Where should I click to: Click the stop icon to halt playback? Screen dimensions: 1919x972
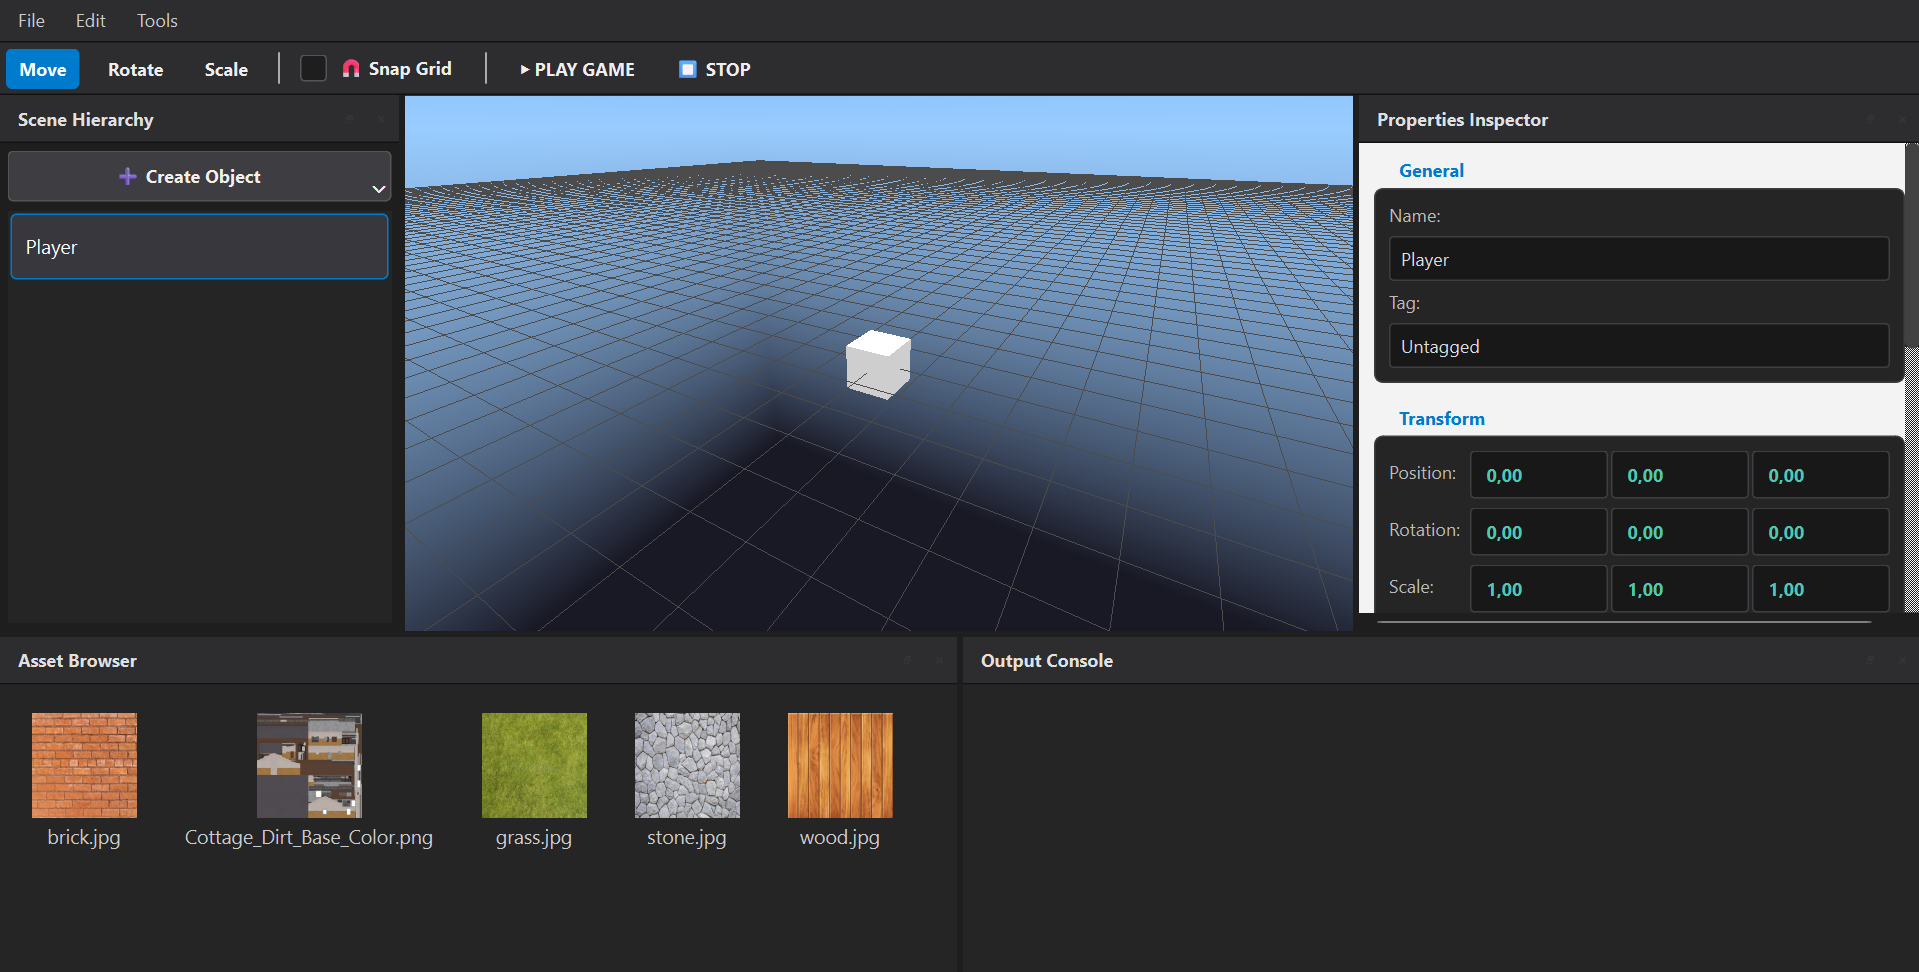(x=687, y=69)
